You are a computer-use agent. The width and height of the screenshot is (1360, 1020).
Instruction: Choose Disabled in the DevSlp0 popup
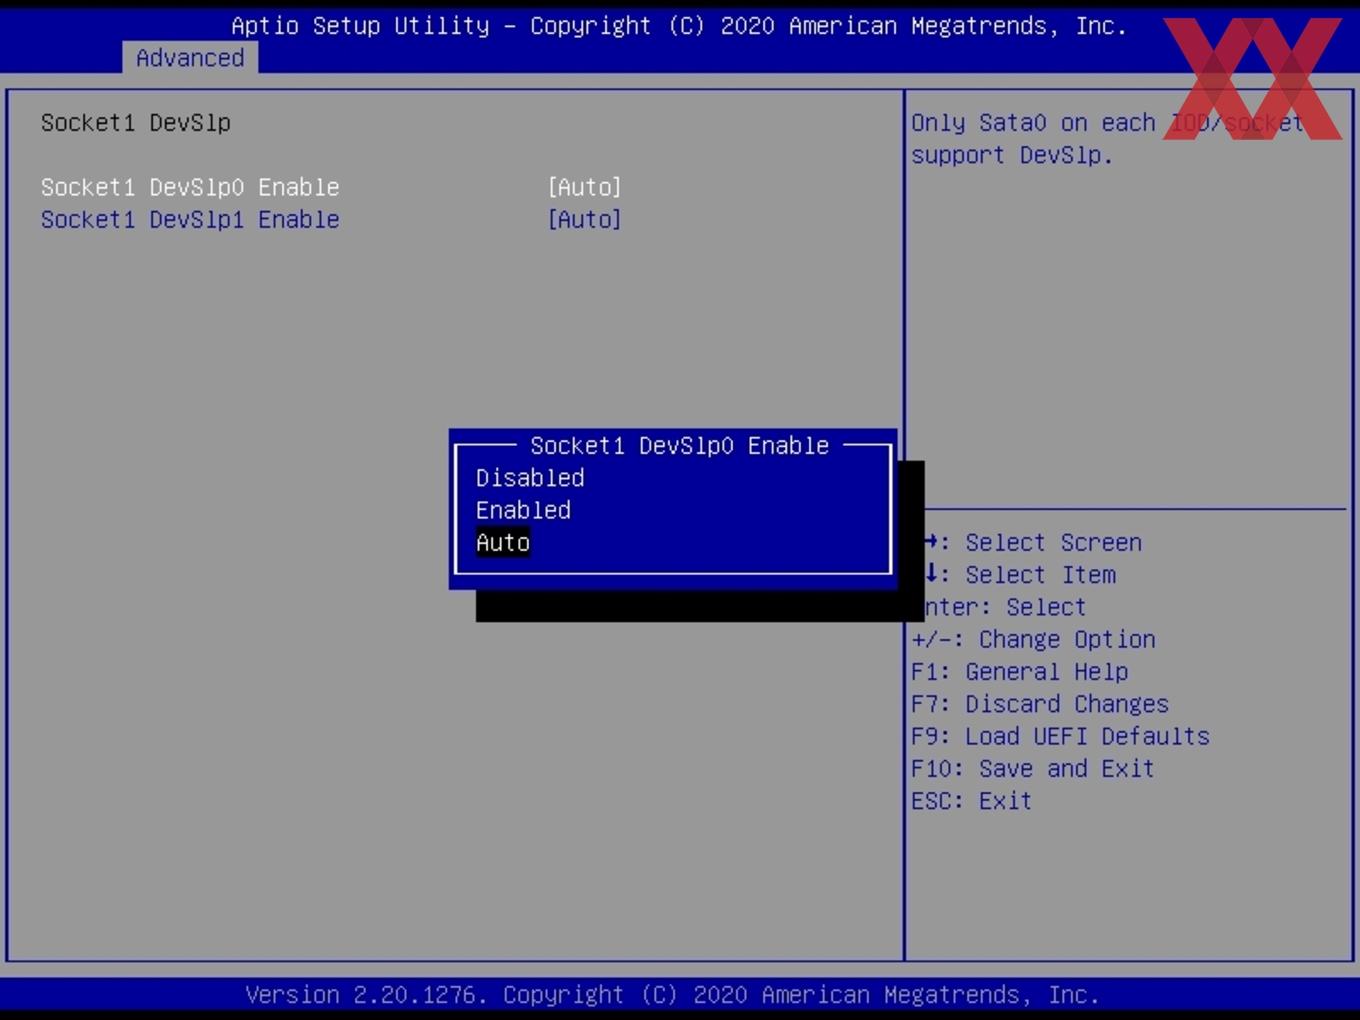[530, 478]
